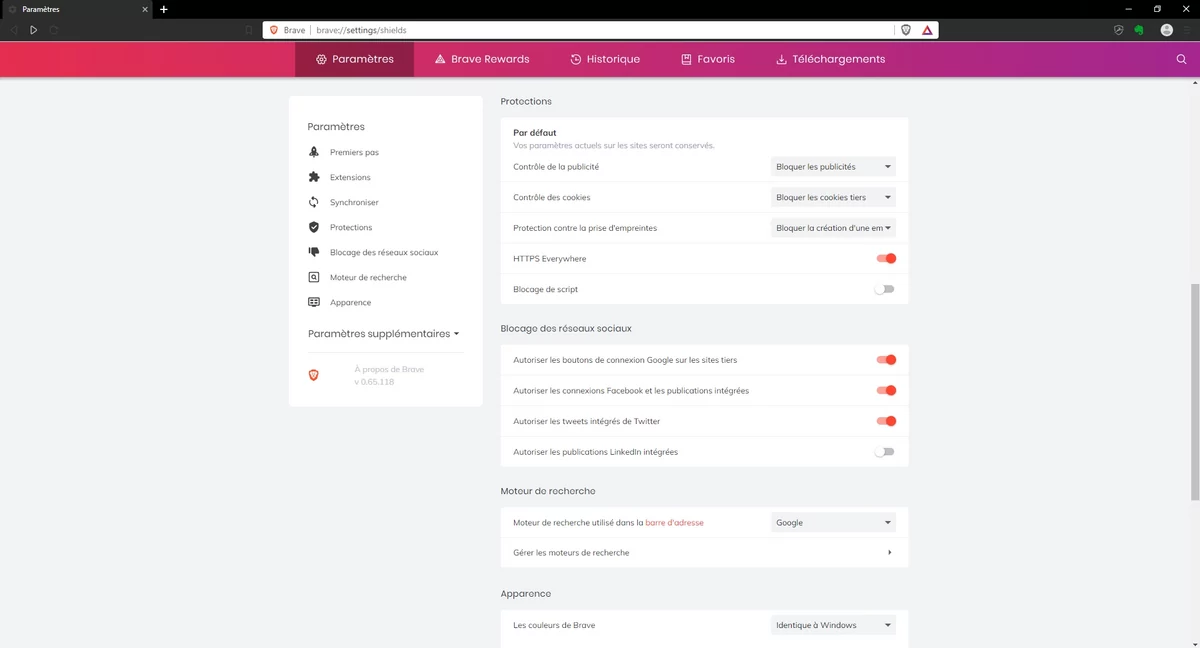Enable the Blocage de script toggle

[885, 289]
